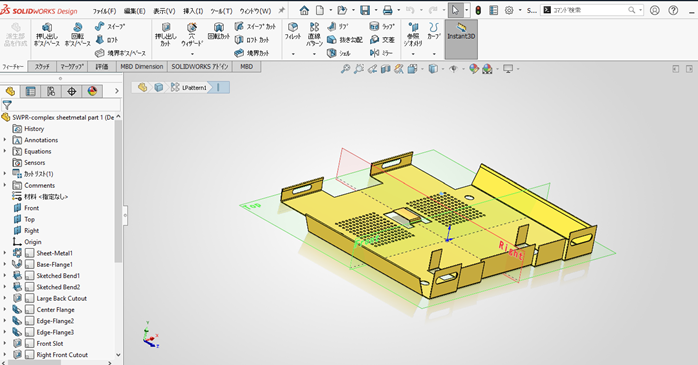Expand the Sheet-Metal1 feature node

pyautogui.click(x=5, y=253)
